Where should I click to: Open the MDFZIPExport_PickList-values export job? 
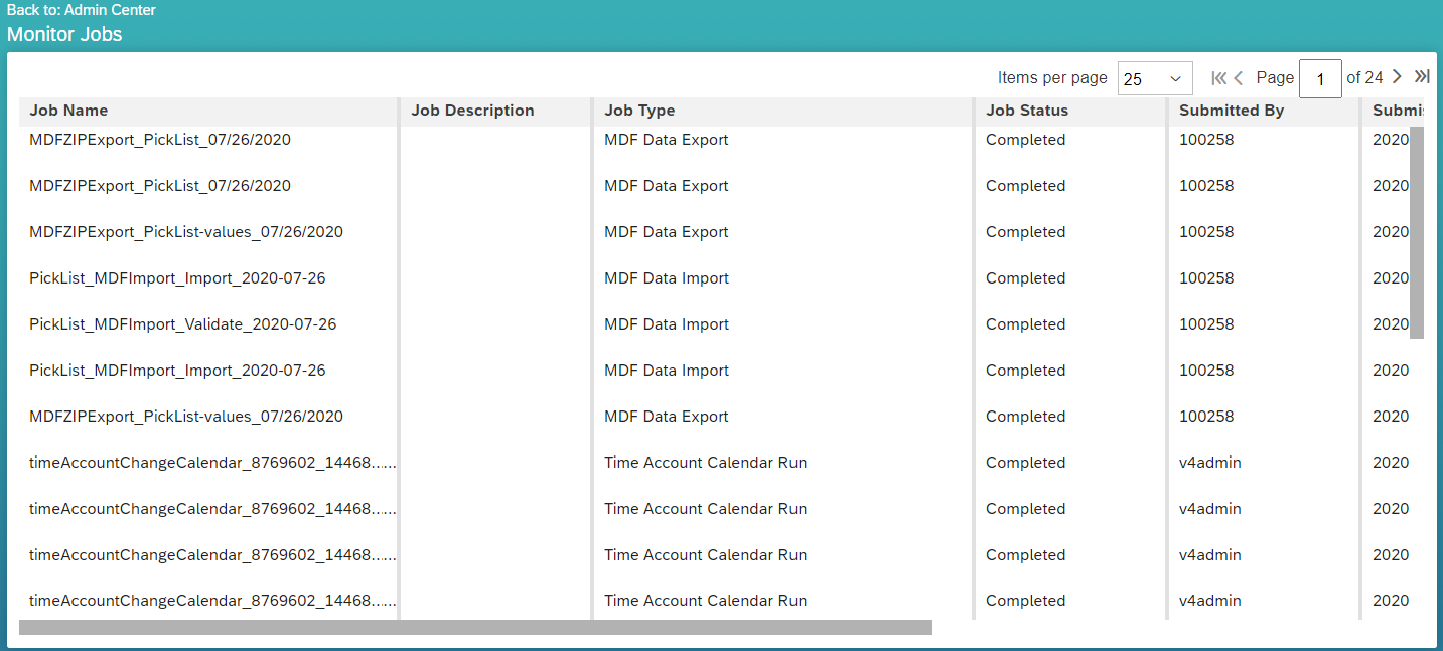186,231
